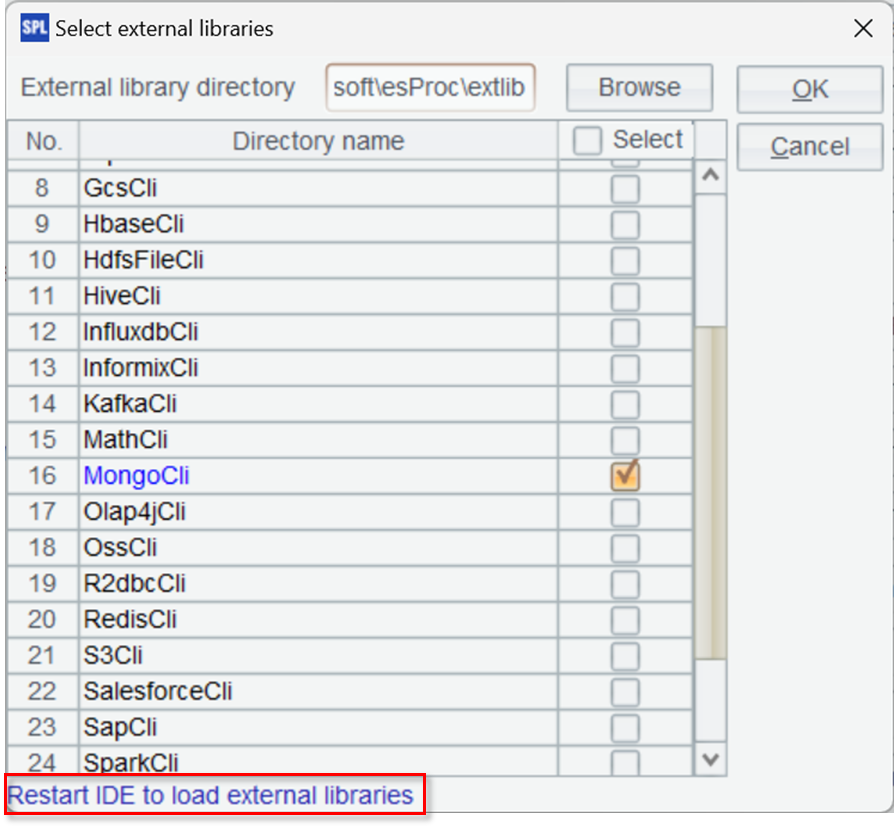Confirm selection with the OK button
Viewport: 894px width, 828px height.
point(810,90)
